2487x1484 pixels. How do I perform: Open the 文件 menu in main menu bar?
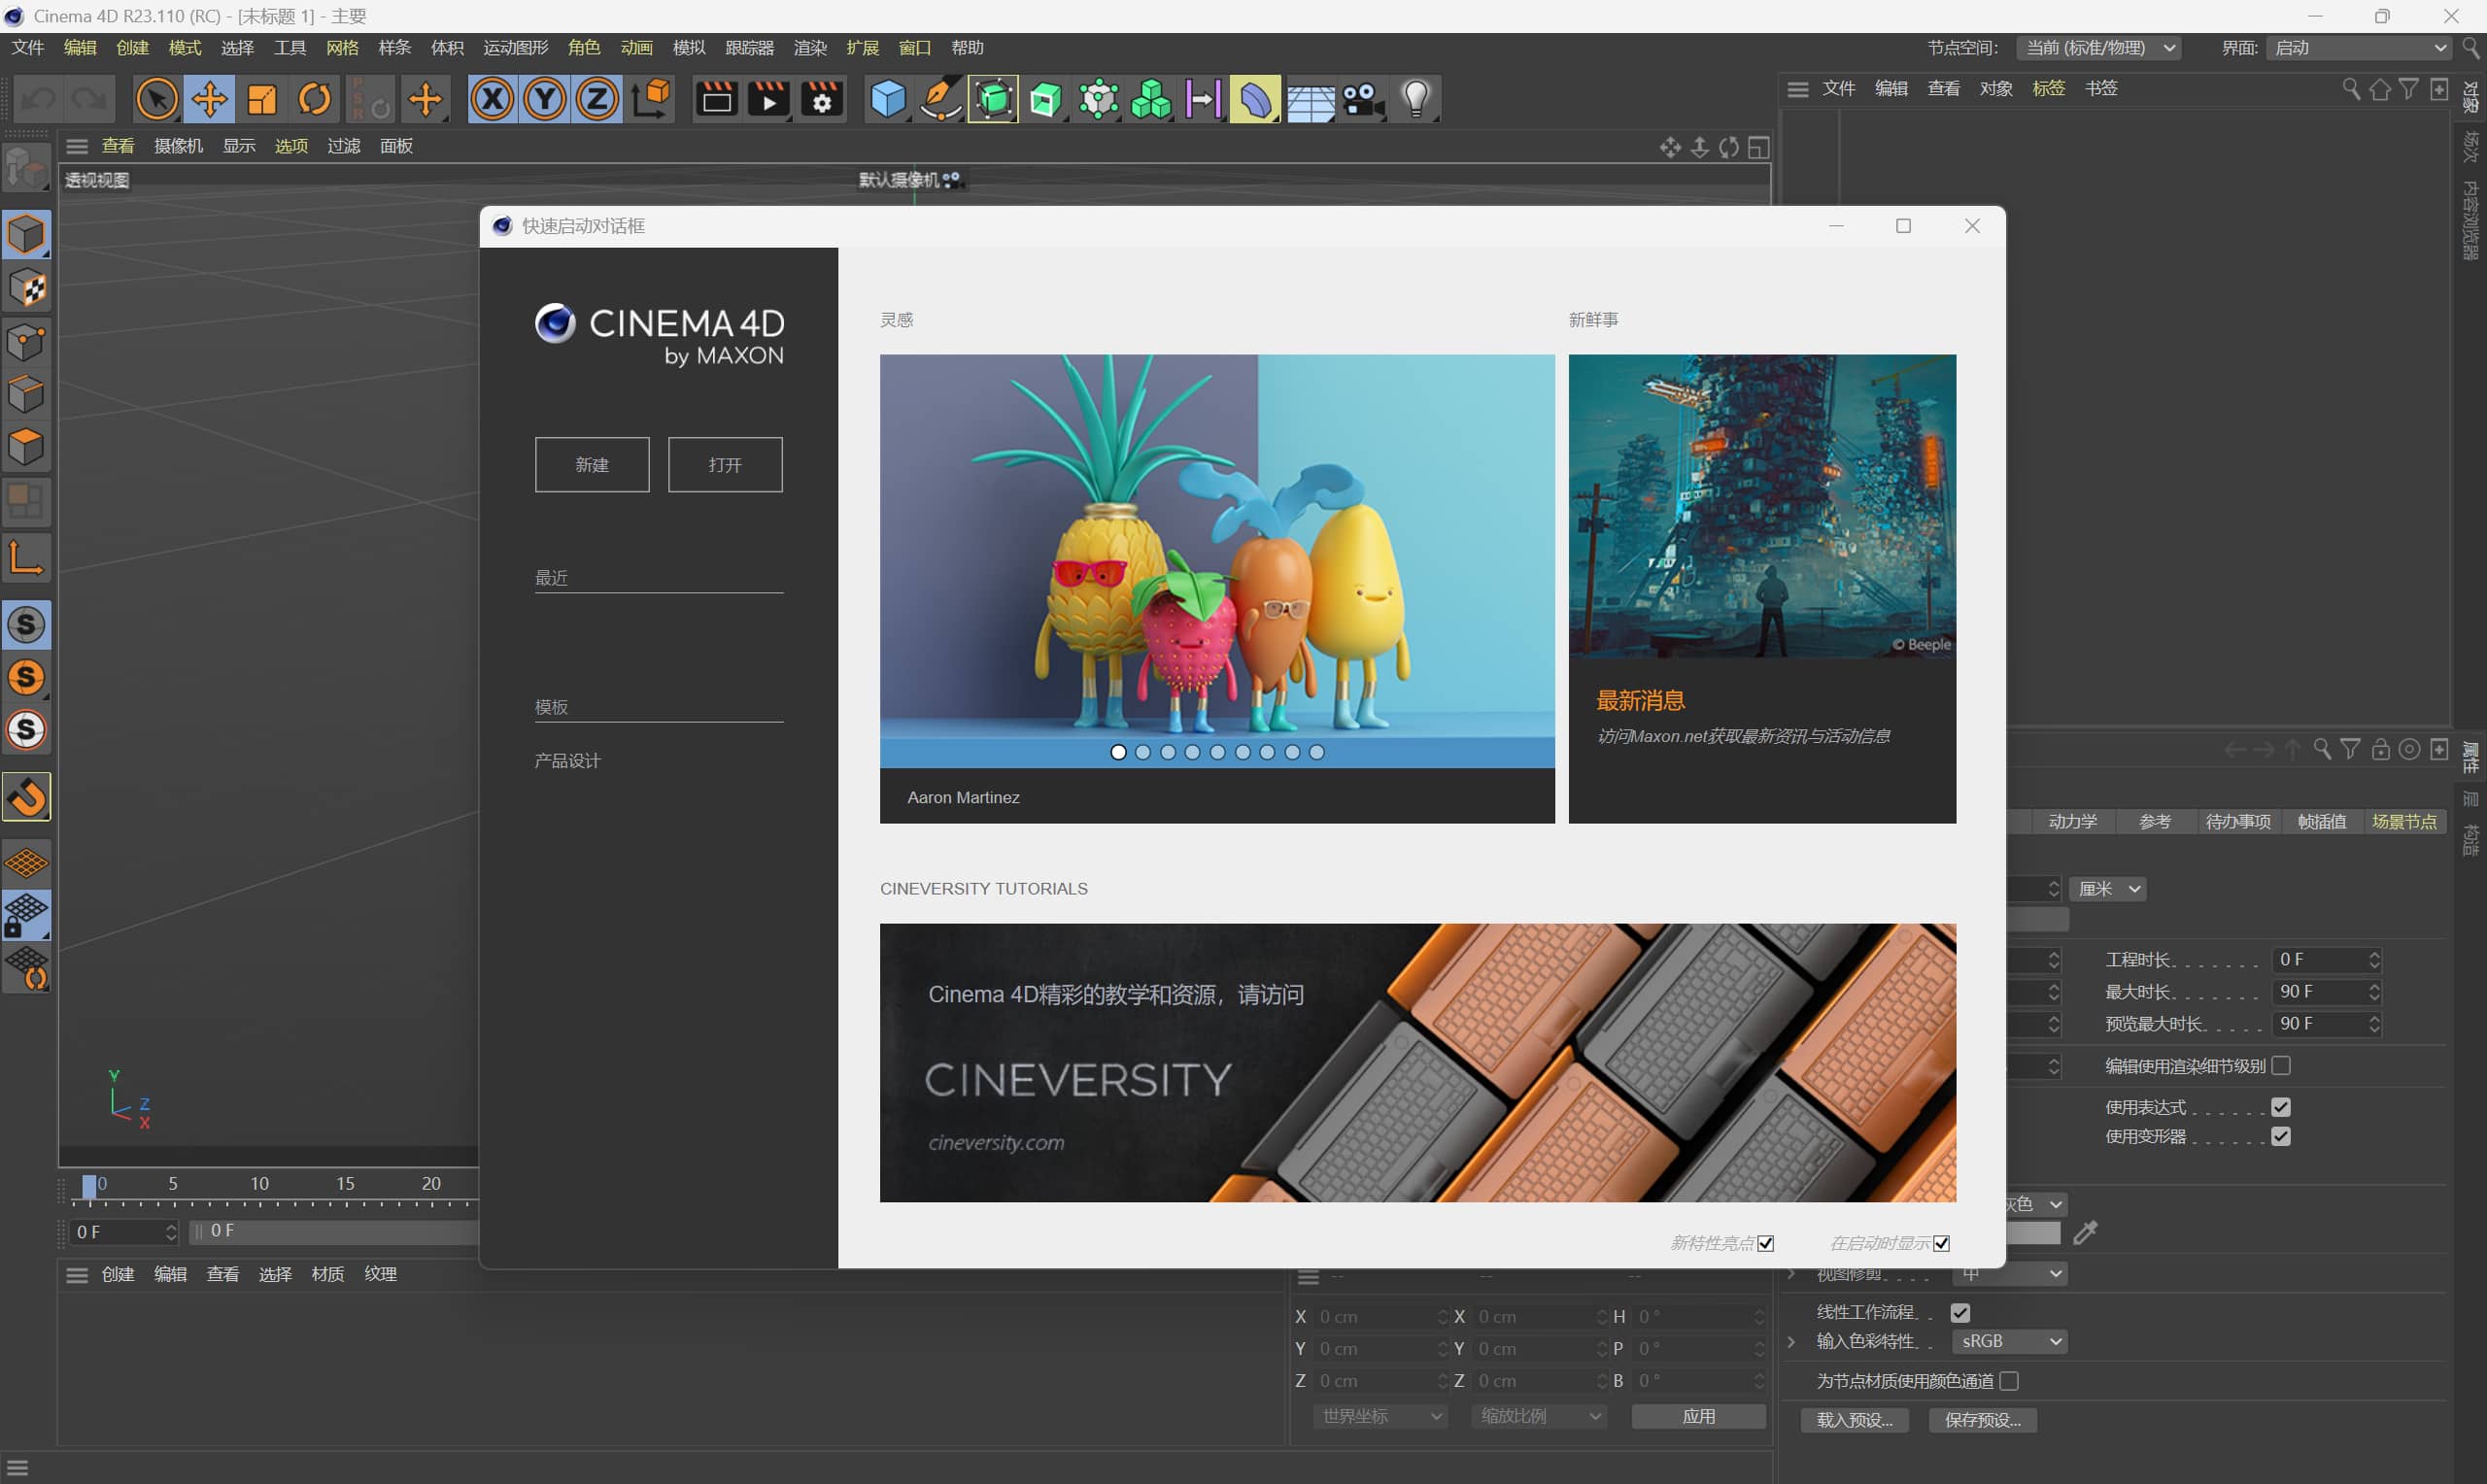click(28, 48)
